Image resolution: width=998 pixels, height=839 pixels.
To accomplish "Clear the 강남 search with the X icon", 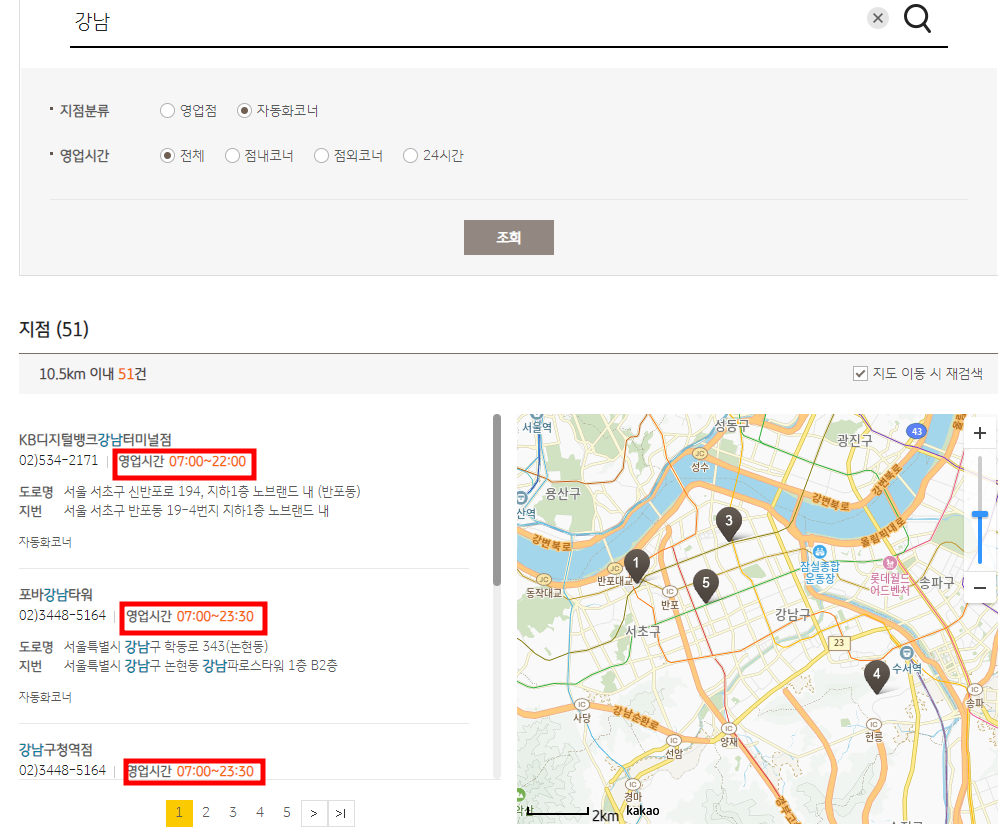I will click(877, 17).
